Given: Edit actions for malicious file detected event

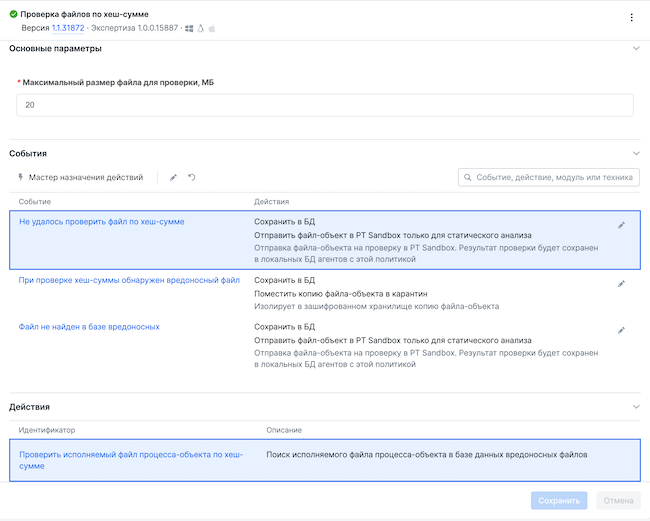Looking at the screenshot, I should tap(621, 284).
